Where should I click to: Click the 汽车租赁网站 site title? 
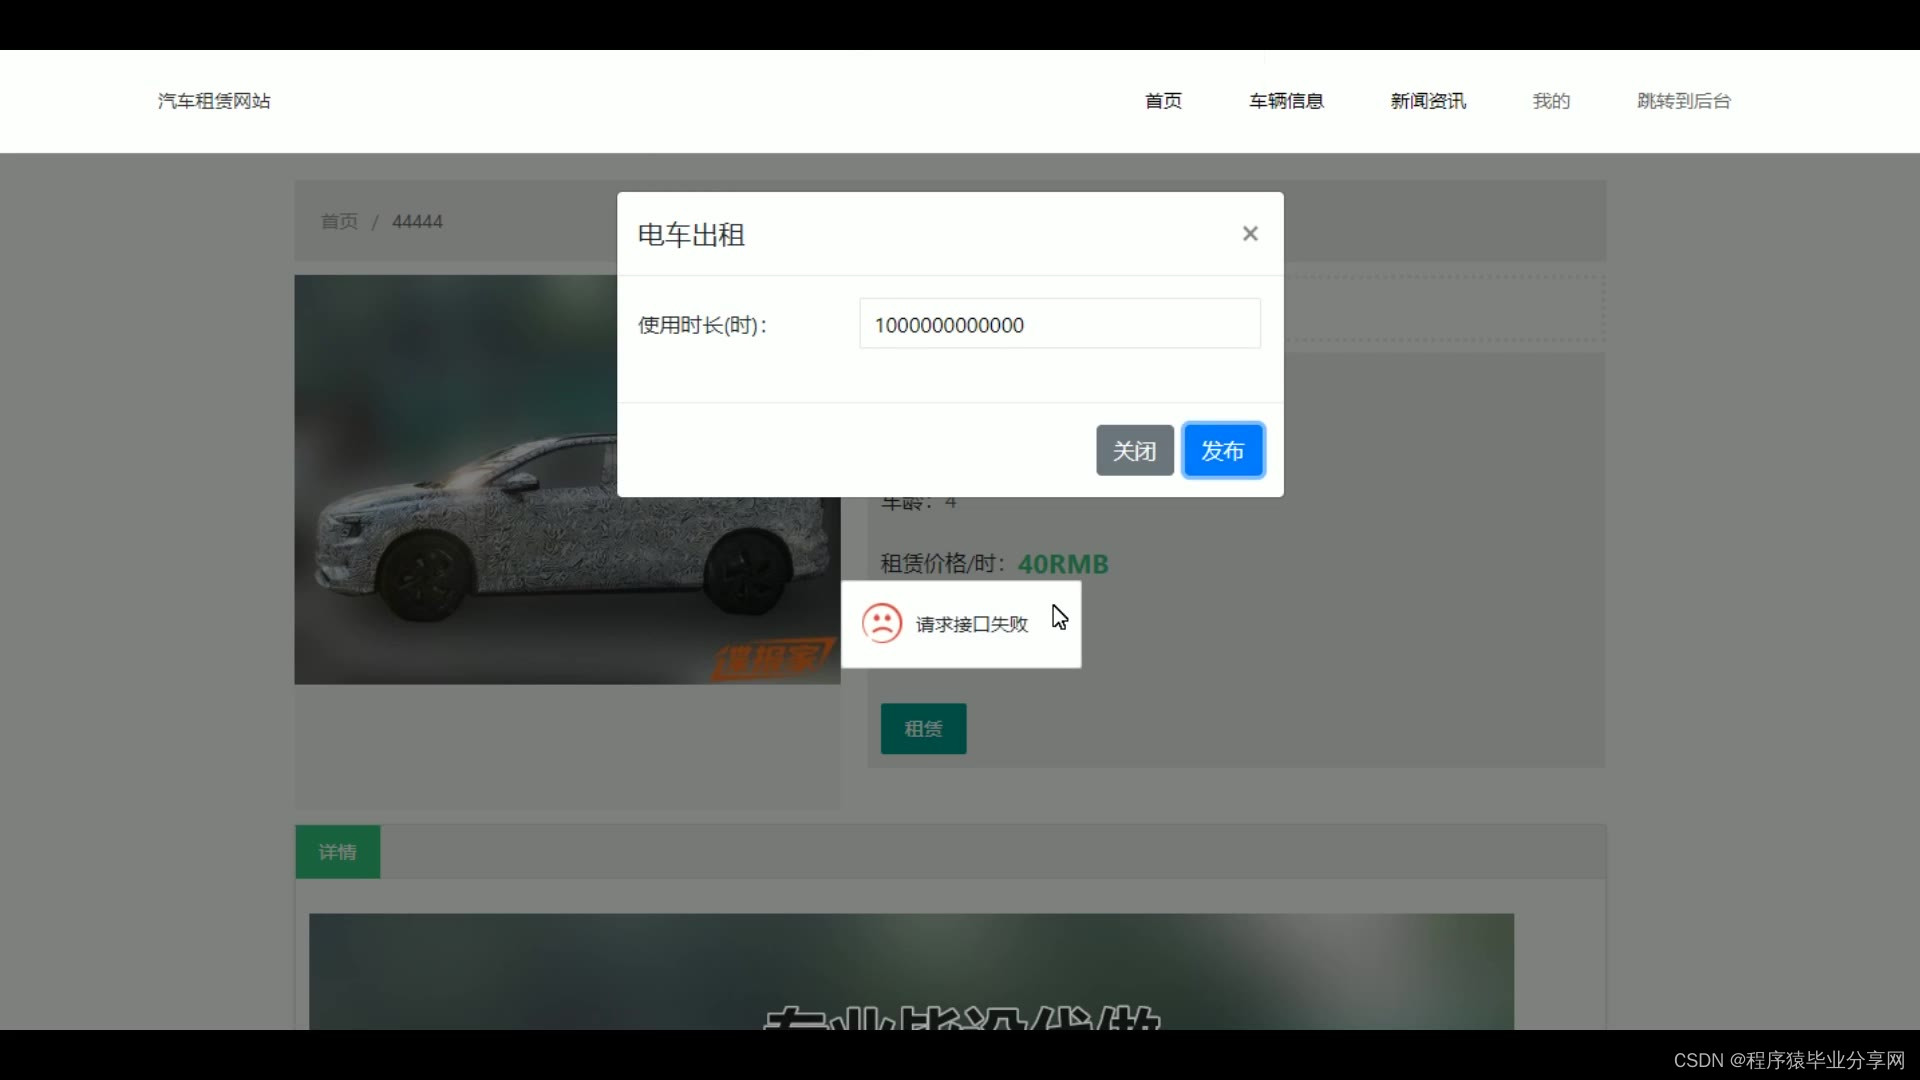coord(214,101)
